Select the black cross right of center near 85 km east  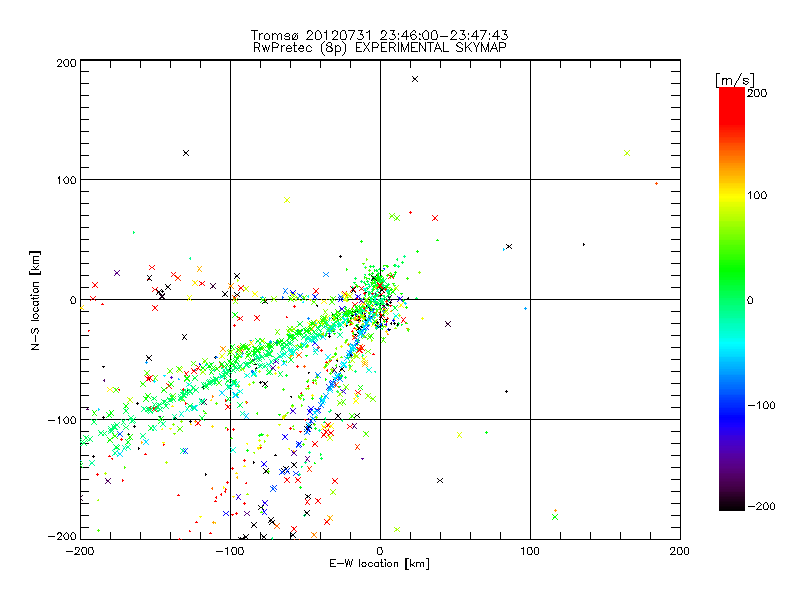[x=509, y=246]
